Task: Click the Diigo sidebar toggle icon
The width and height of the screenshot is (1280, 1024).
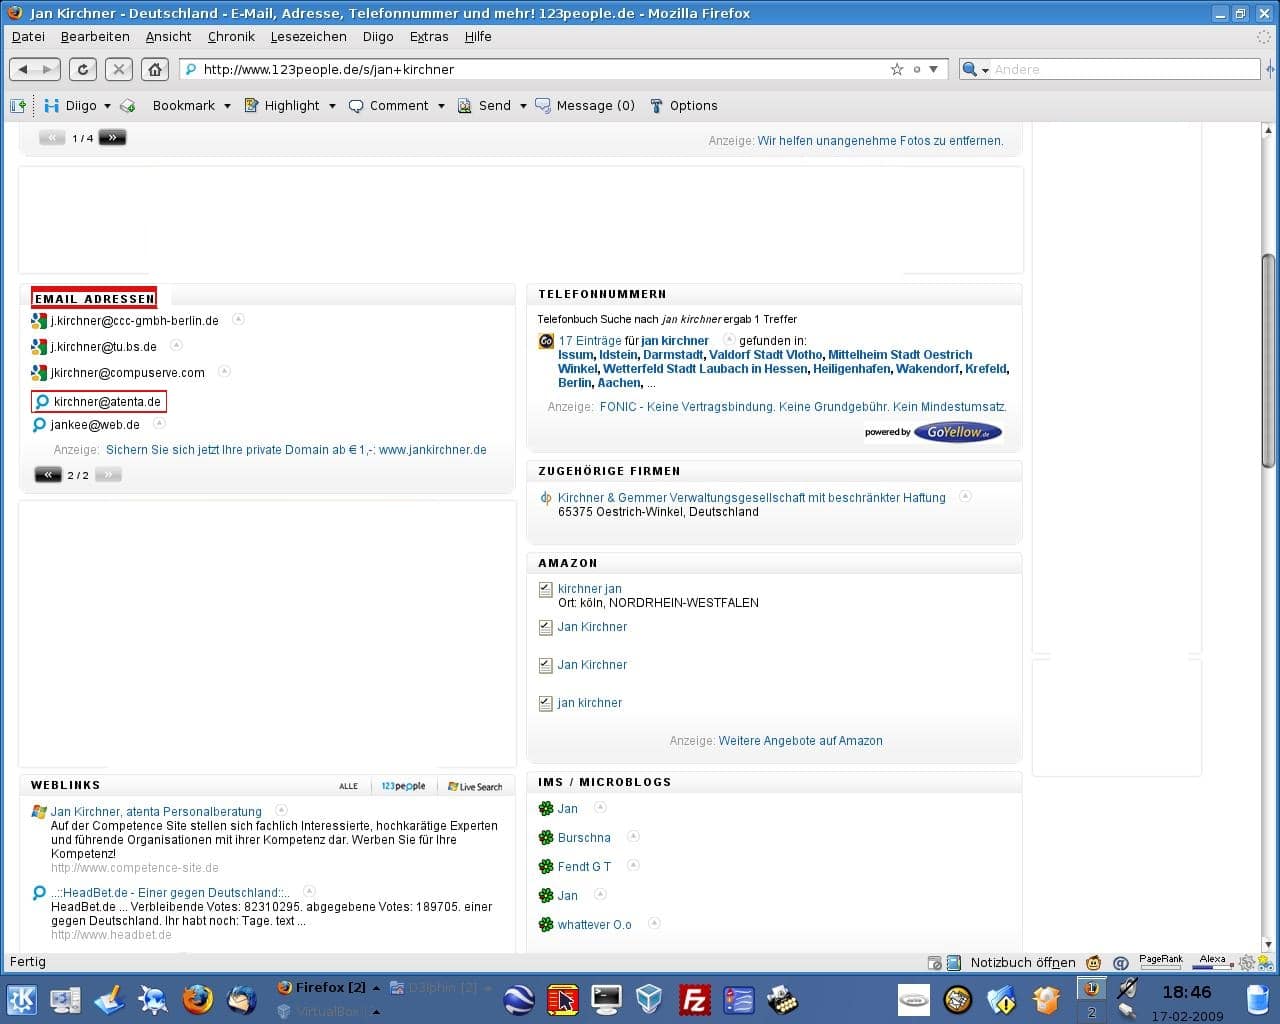Action: click(17, 105)
